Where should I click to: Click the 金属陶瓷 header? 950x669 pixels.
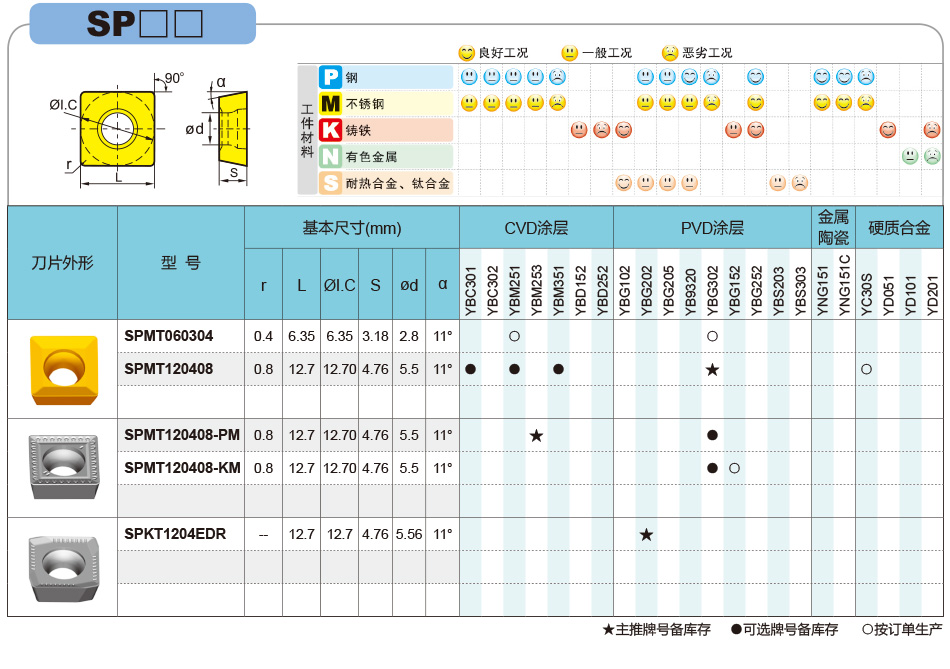[x=834, y=227]
